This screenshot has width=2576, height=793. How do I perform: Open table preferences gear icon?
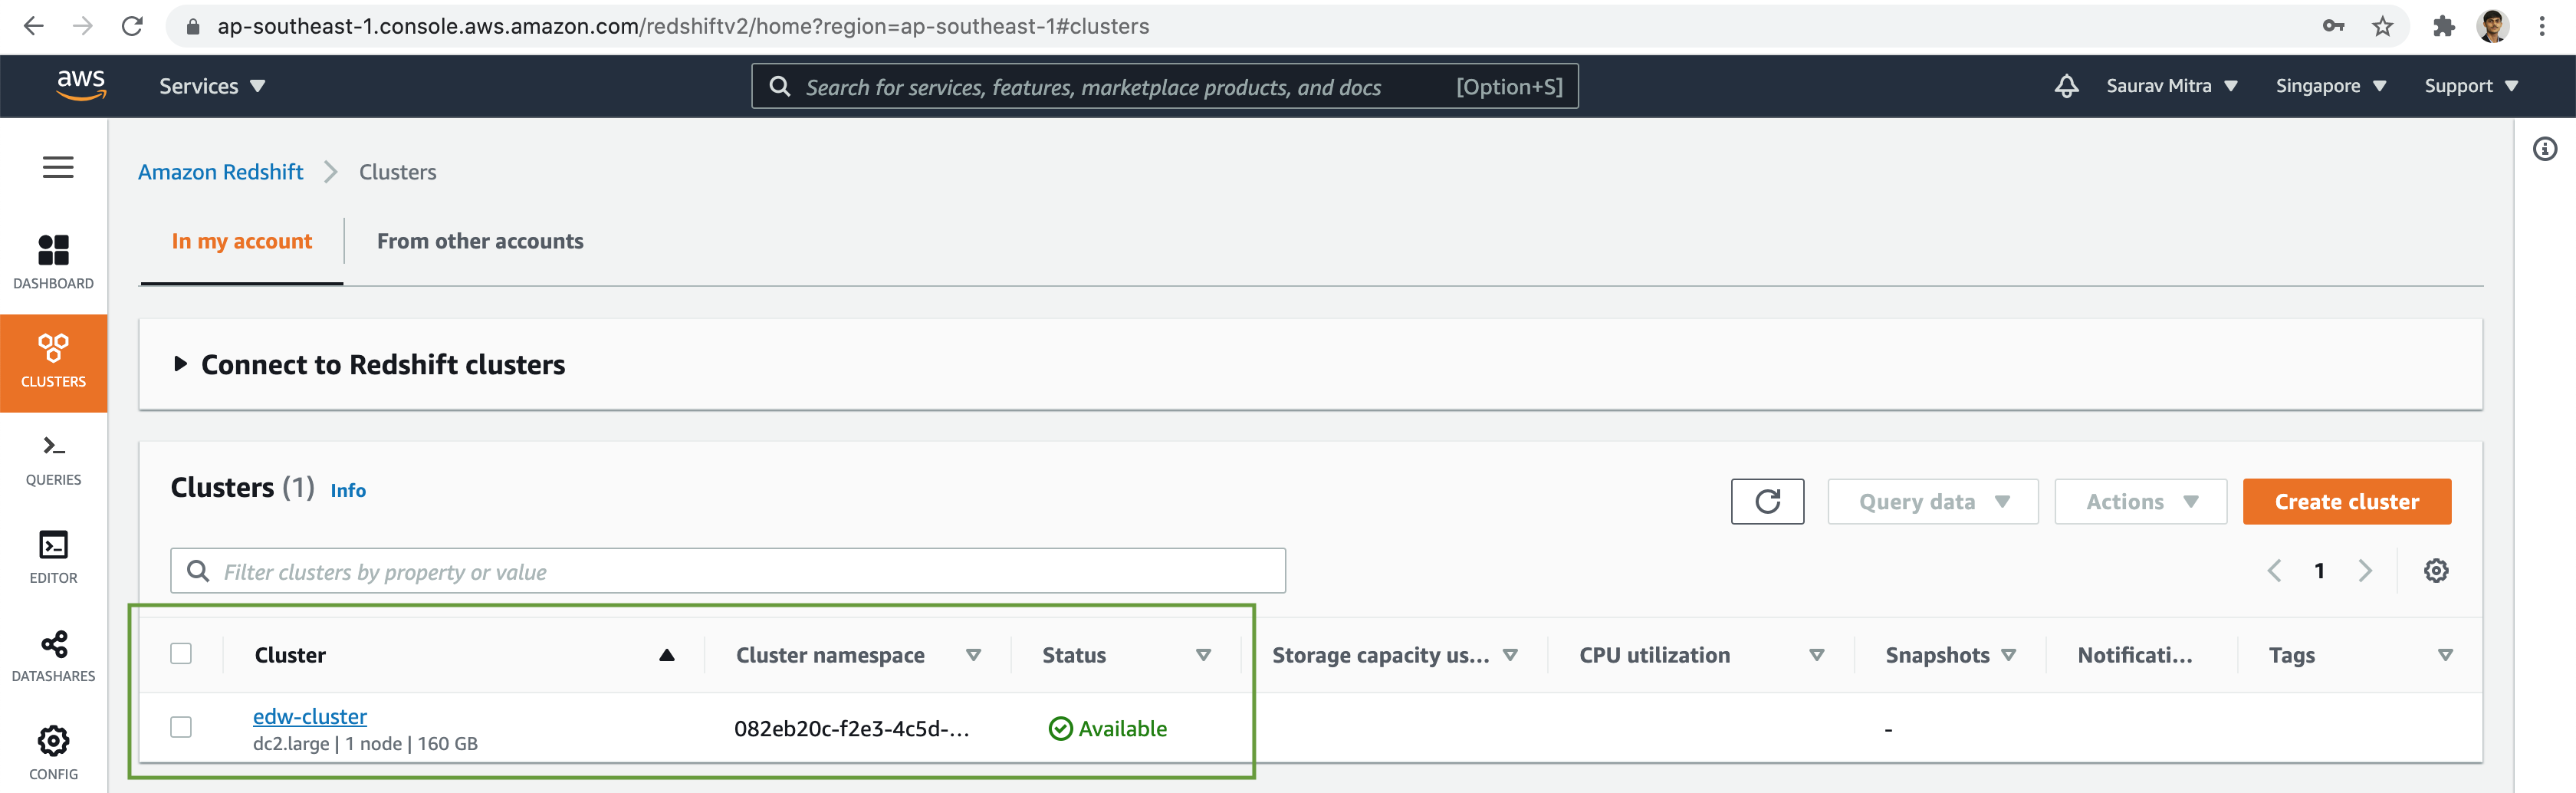(2435, 570)
